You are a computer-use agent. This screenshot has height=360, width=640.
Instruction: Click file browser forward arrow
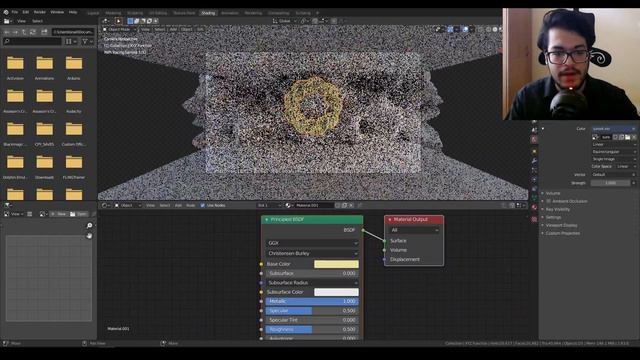(x=16, y=32)
